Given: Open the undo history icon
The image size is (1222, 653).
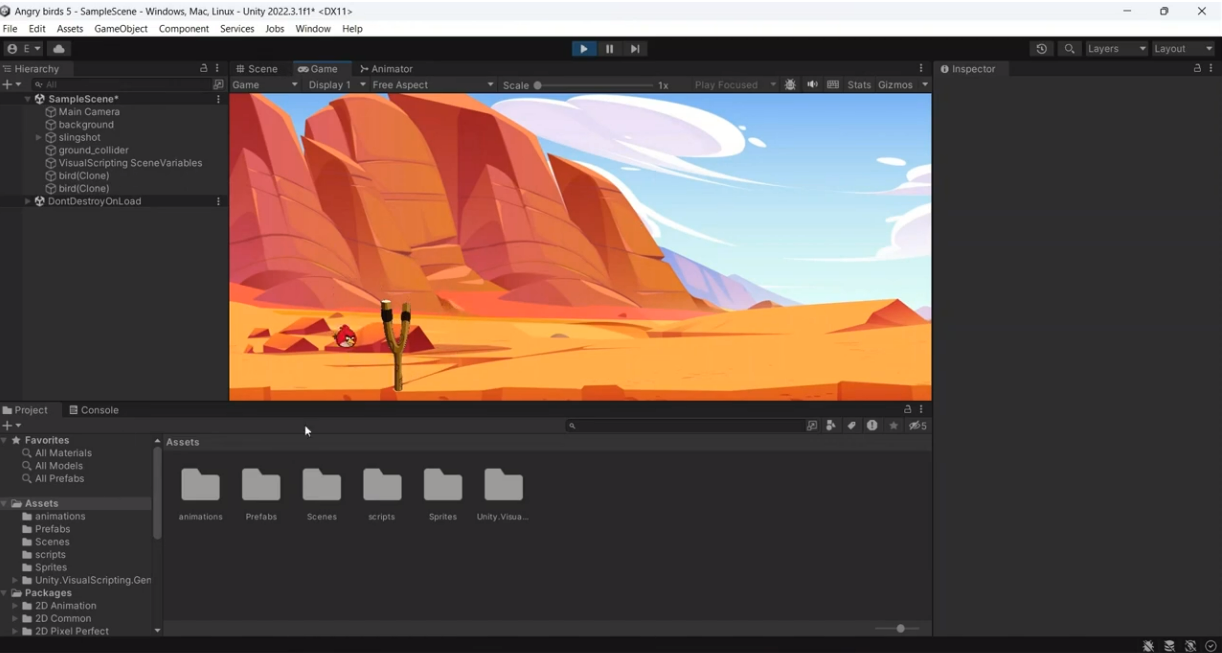Looking at the screenshot, I should [x=1041, y=49].
